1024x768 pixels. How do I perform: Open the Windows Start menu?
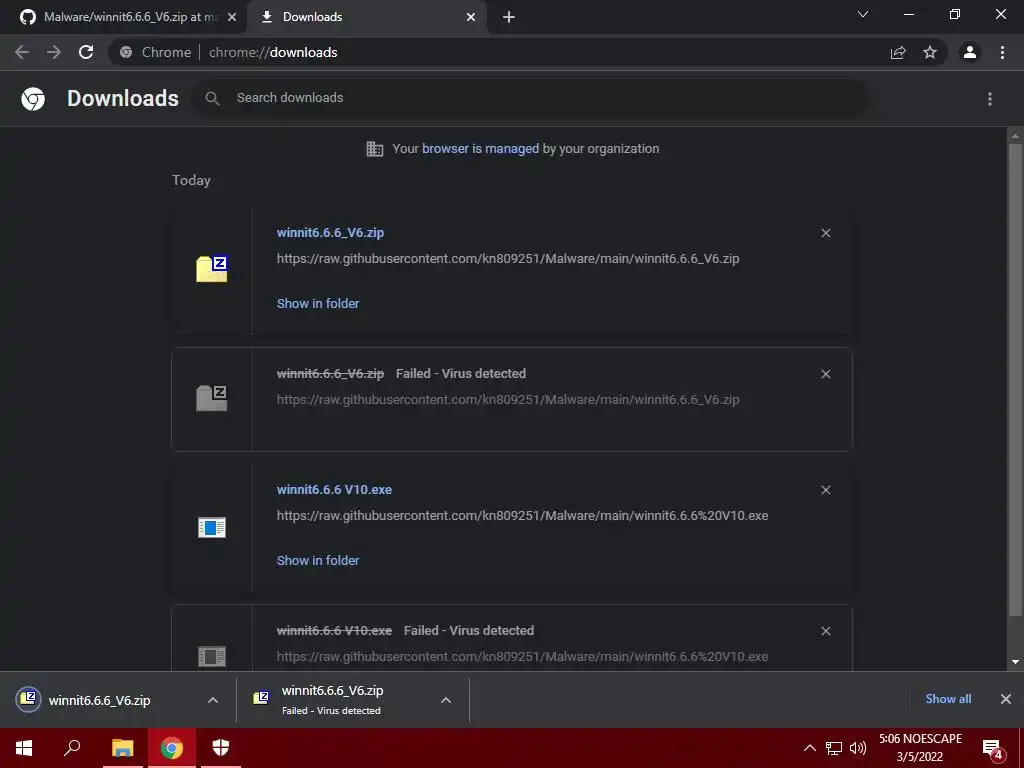point(24,748)
